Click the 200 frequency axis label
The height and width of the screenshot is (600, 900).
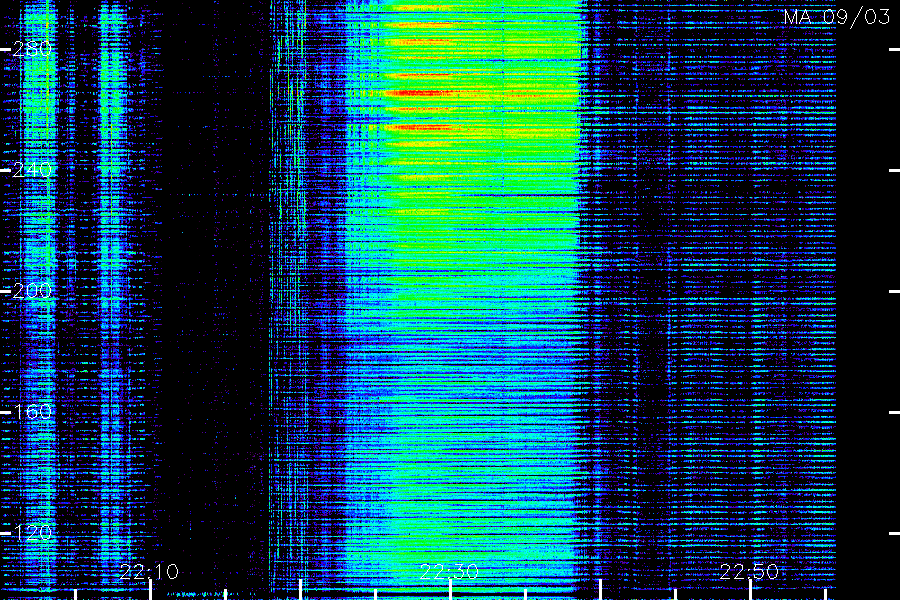32,291
